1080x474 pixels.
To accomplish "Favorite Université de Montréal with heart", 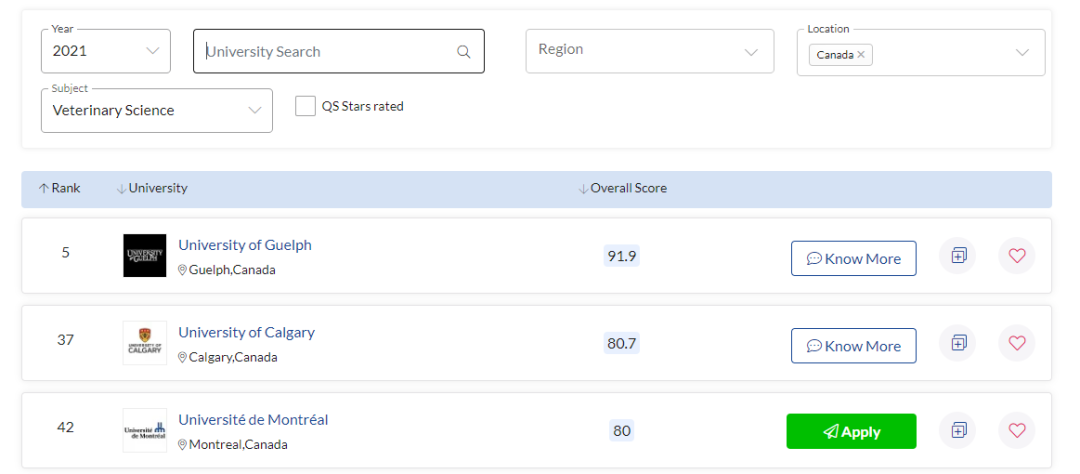I will pyautogui.click(x=1017, y=430).
